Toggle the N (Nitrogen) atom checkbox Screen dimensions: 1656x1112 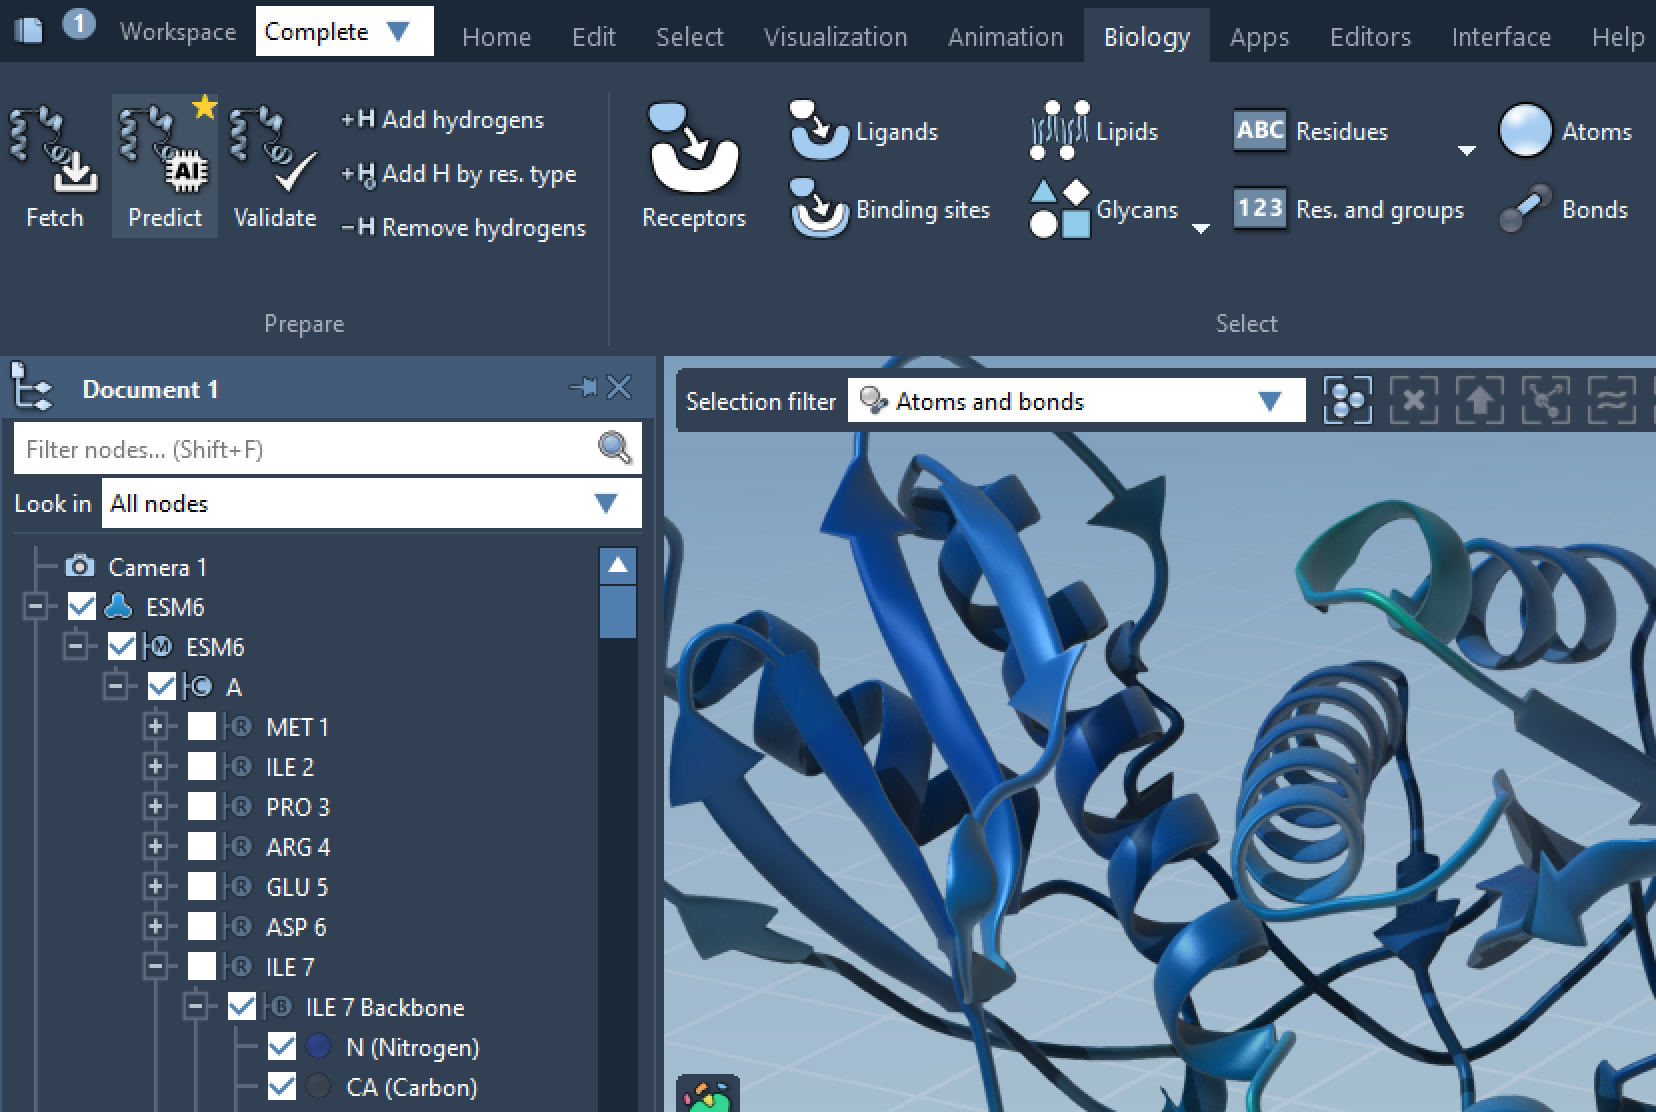coord(282,1047)
